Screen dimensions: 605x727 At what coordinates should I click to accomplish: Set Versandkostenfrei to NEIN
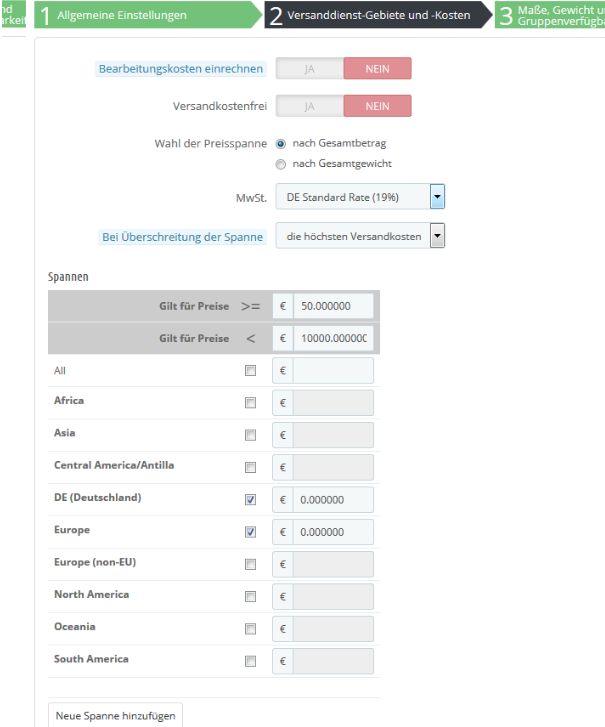377,106
